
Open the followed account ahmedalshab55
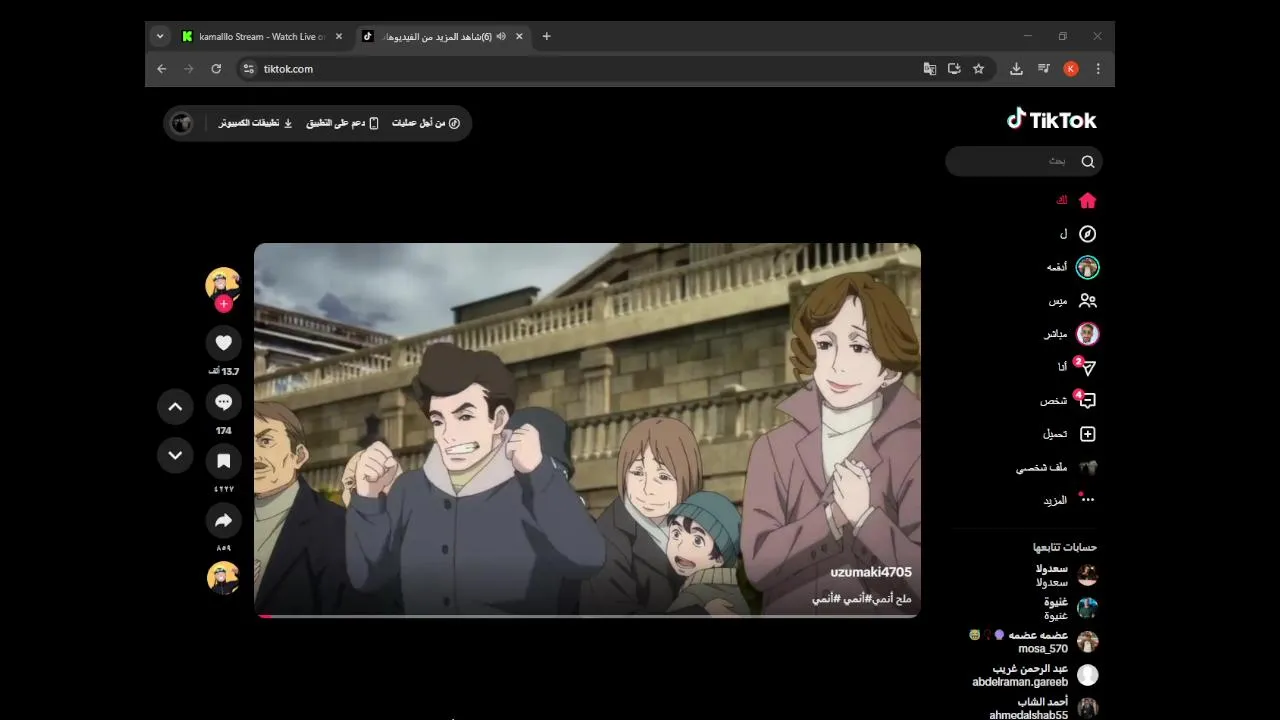pos(1044,708)
